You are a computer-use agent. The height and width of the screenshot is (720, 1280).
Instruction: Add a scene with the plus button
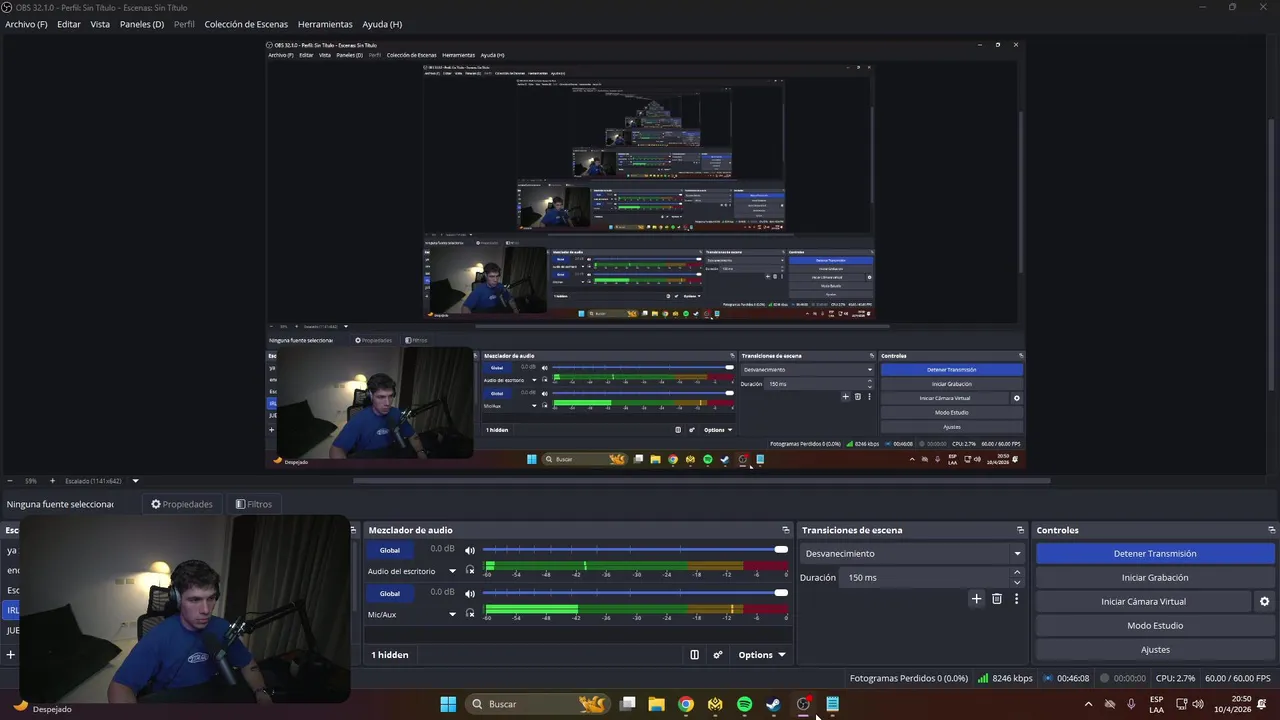click(10, 655)
